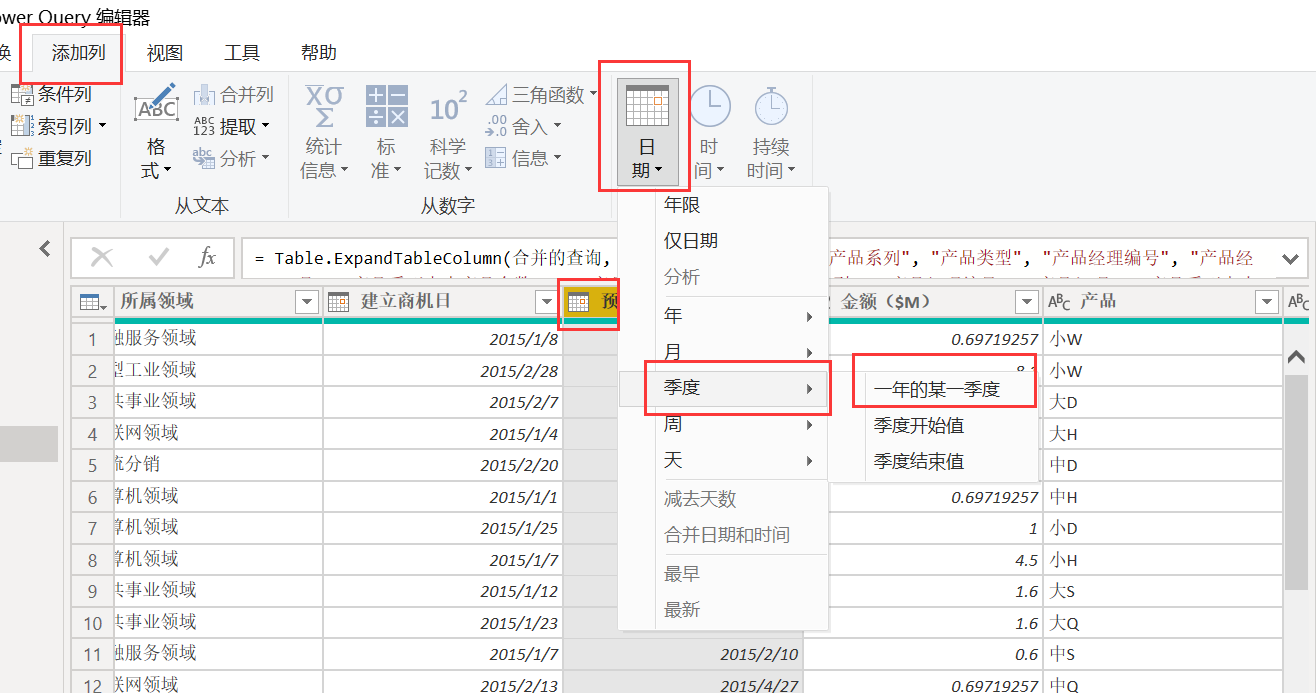Open the 持续时间 stopwatch menu
Screen dimensions: 1316x693
tap(771, 132)
